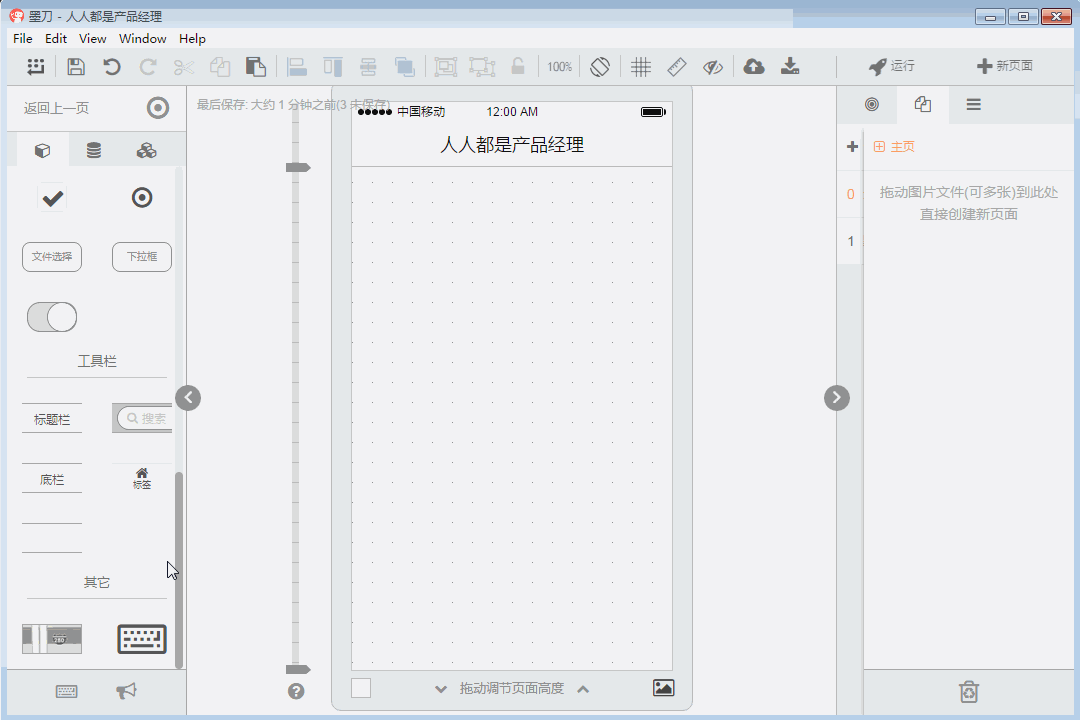The height and width of the screenshot is (720, 1080).
Task: Click the 下拉框 dropdown widget
Action: (142, 257)
